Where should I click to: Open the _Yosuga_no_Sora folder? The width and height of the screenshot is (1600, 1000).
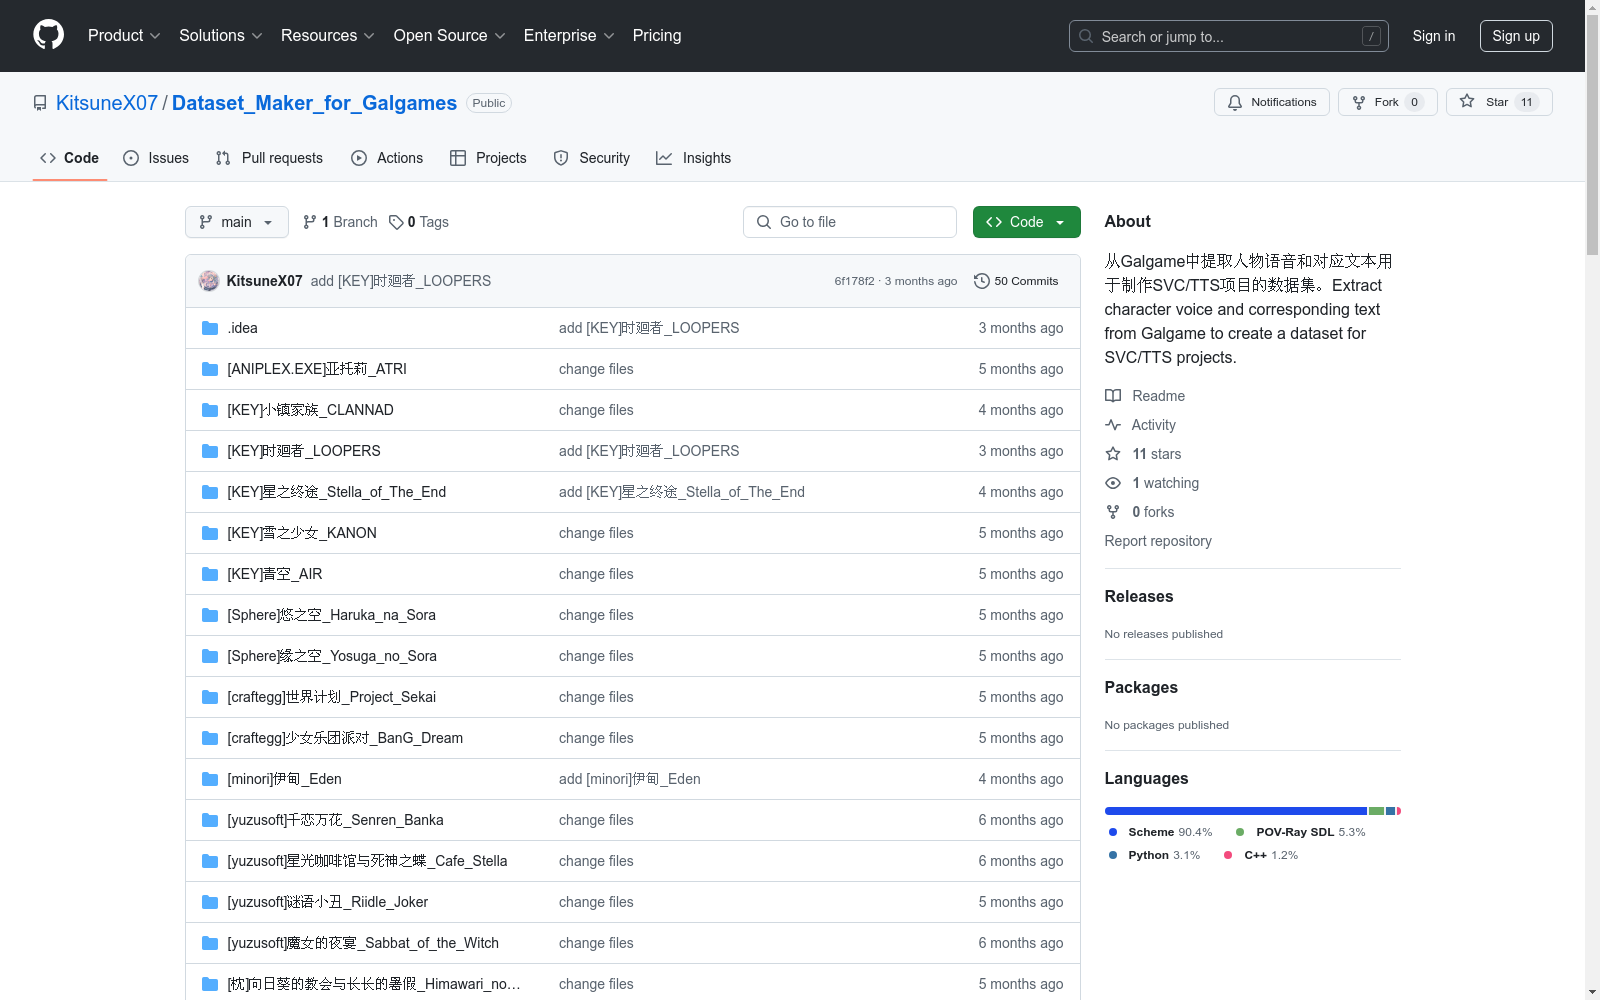pos(332,656)
